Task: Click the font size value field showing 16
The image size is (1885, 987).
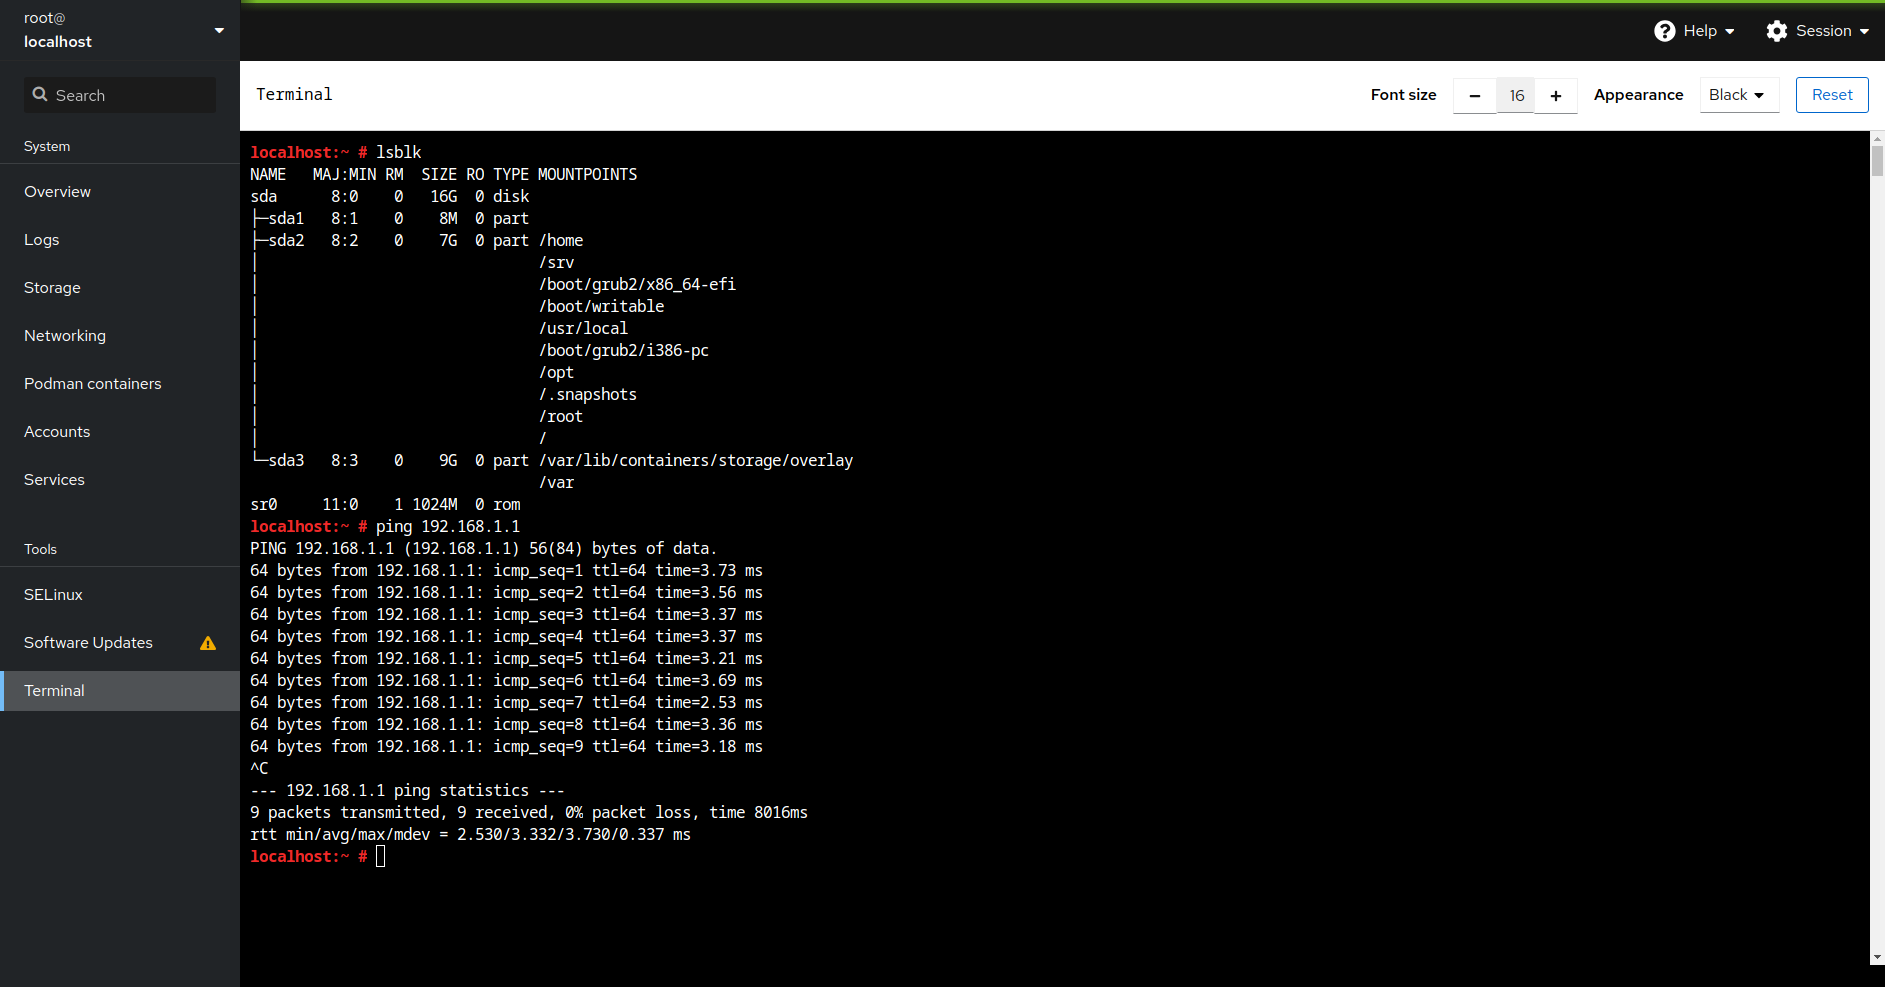Action: click(1515, 95)
